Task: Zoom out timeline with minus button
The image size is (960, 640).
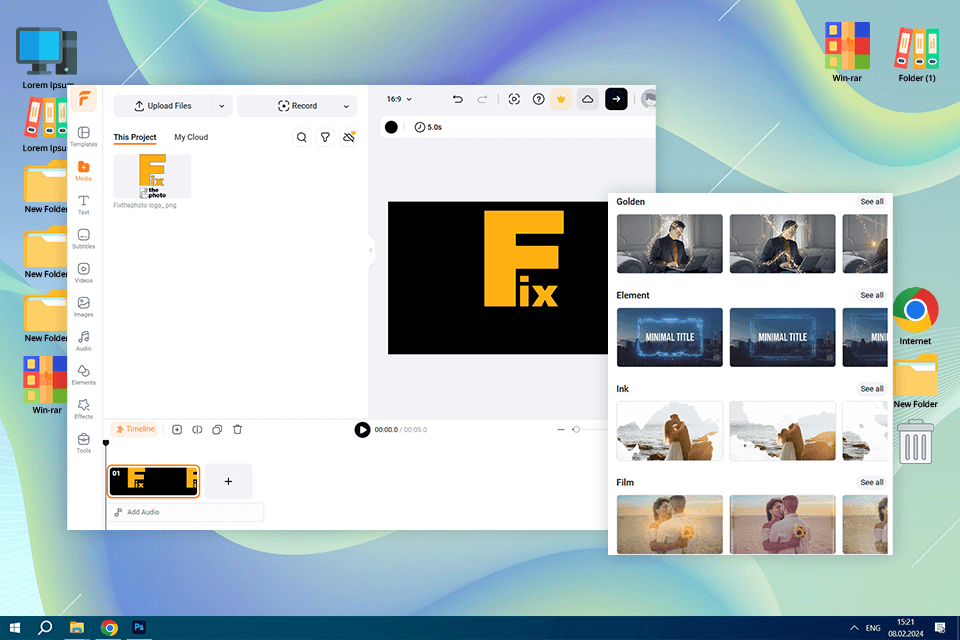Action: coord(561,430)
